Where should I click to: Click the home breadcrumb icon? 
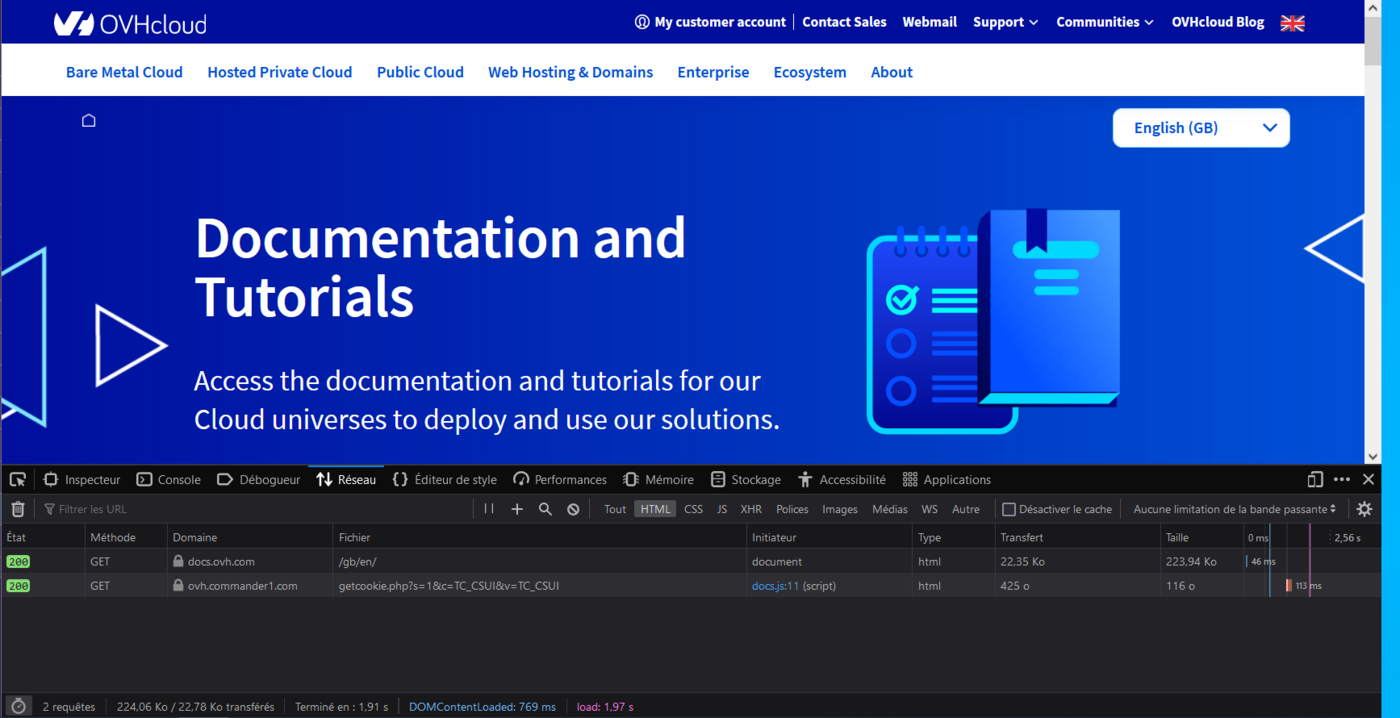click(x=89, y=121)
